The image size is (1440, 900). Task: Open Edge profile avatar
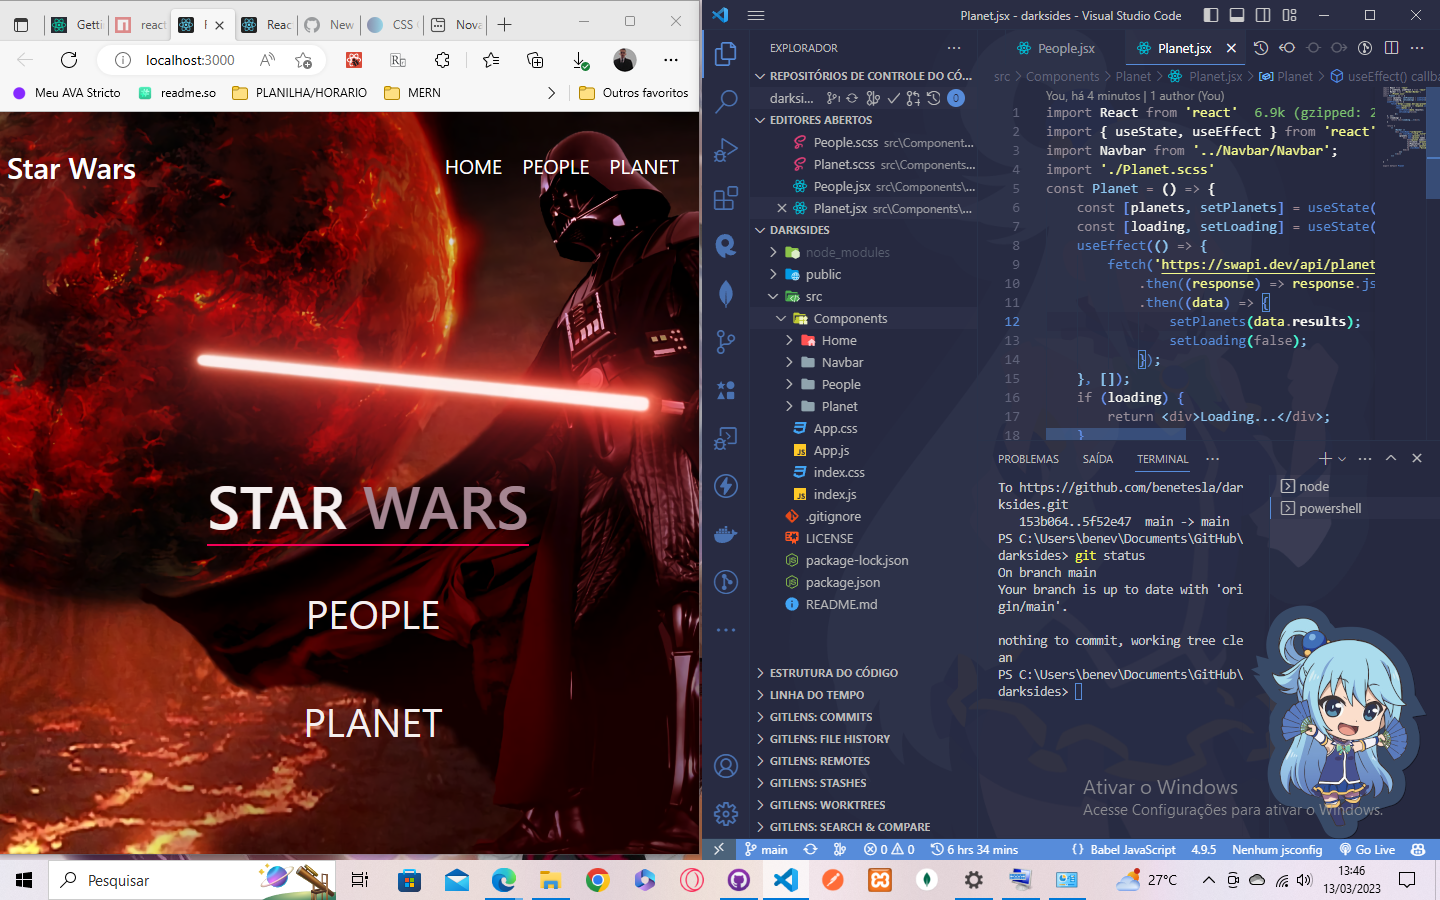coord(624,60)
